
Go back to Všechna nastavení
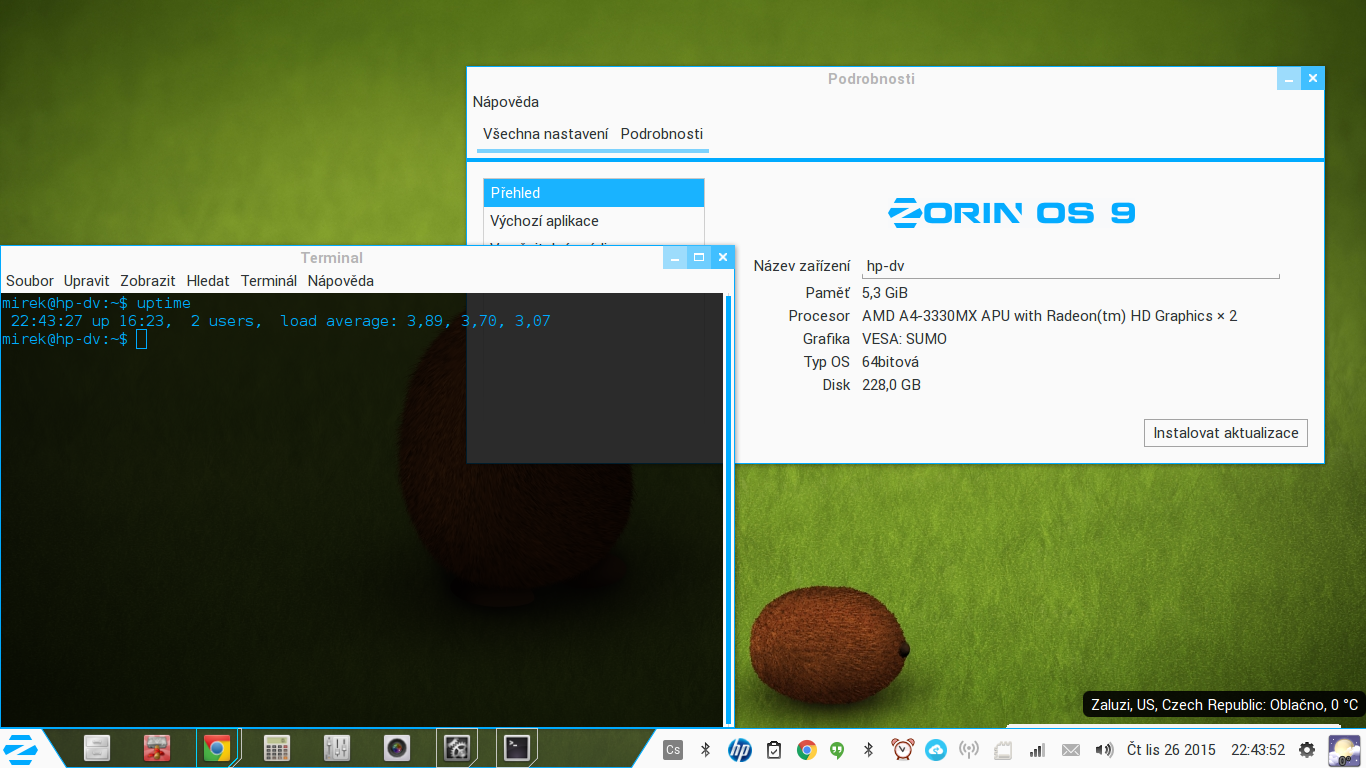[x=546, y=134]
